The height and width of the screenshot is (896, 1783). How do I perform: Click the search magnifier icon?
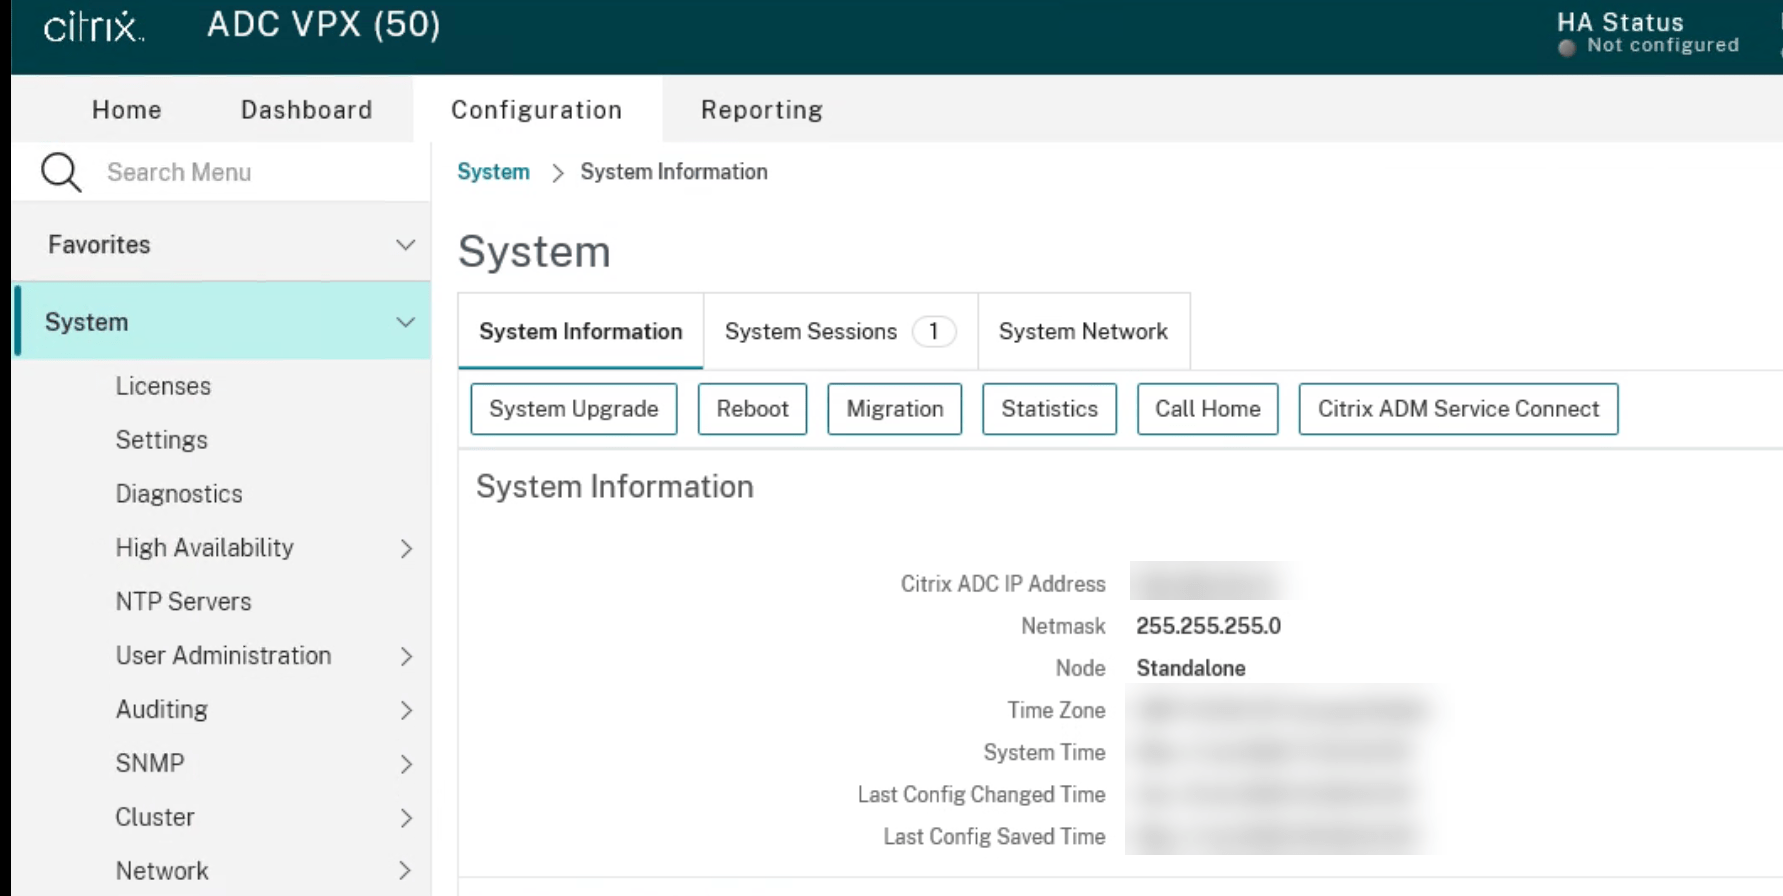[61, 172]
